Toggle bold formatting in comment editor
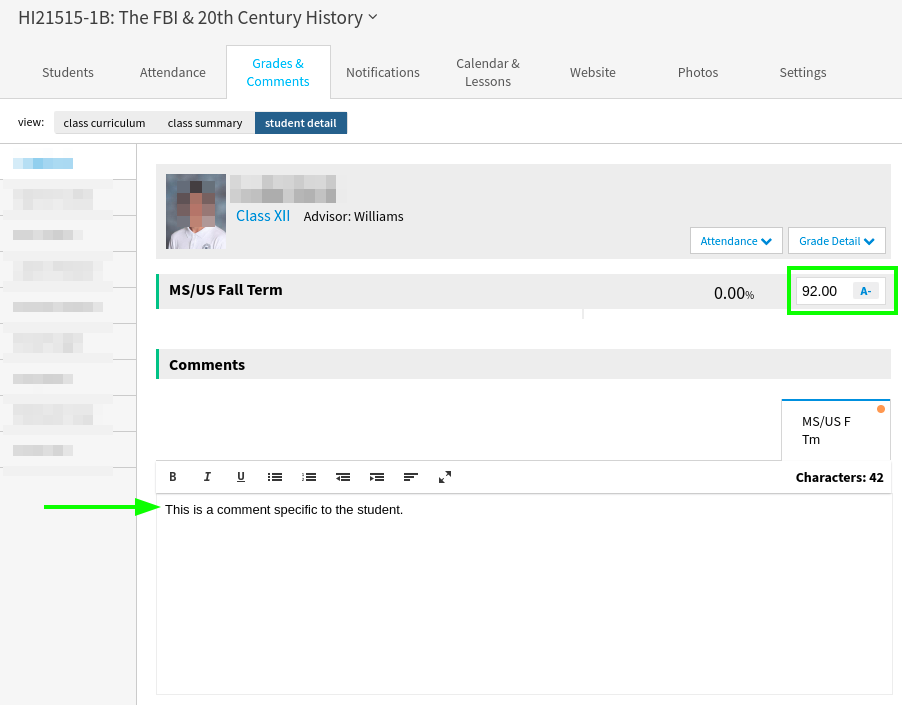 [x=173, y=477]
